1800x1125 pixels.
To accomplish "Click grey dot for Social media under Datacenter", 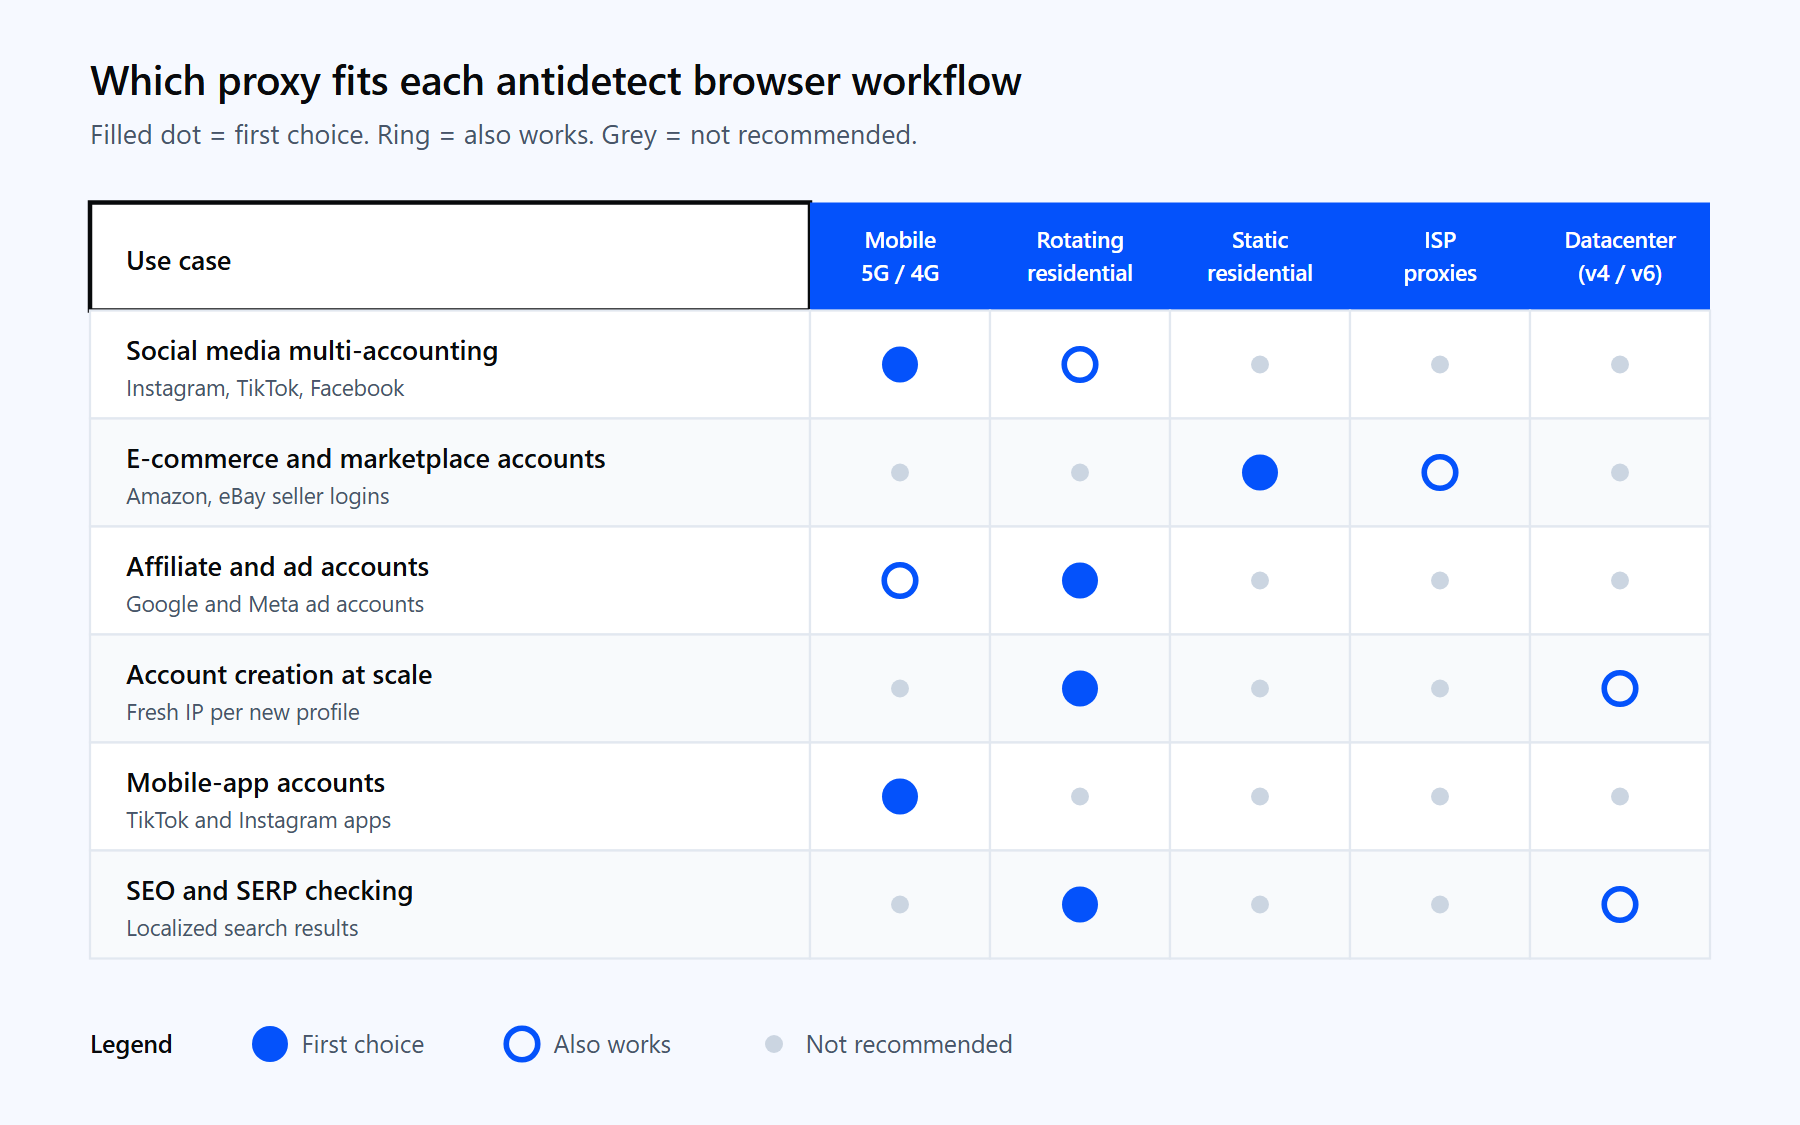I will (1620, 364).
